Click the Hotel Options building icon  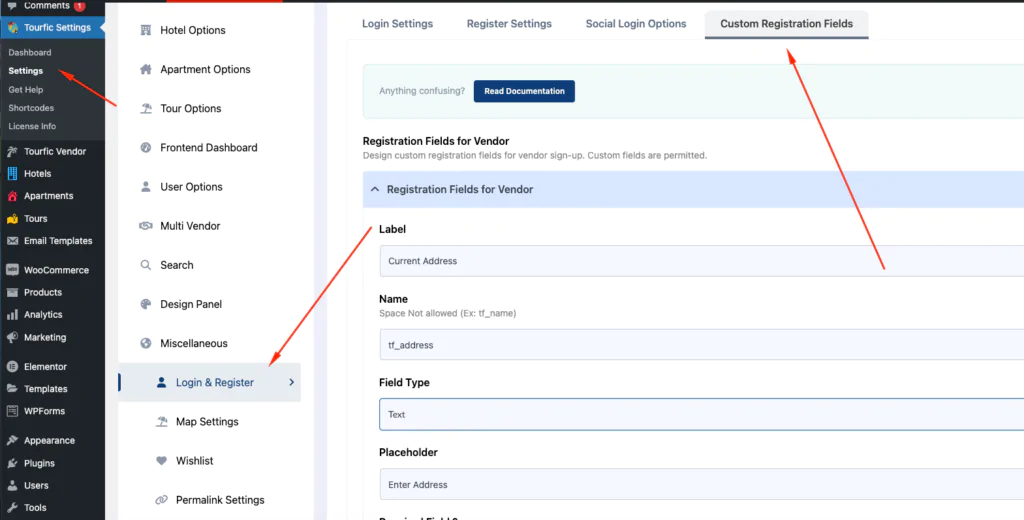point(146,30)
